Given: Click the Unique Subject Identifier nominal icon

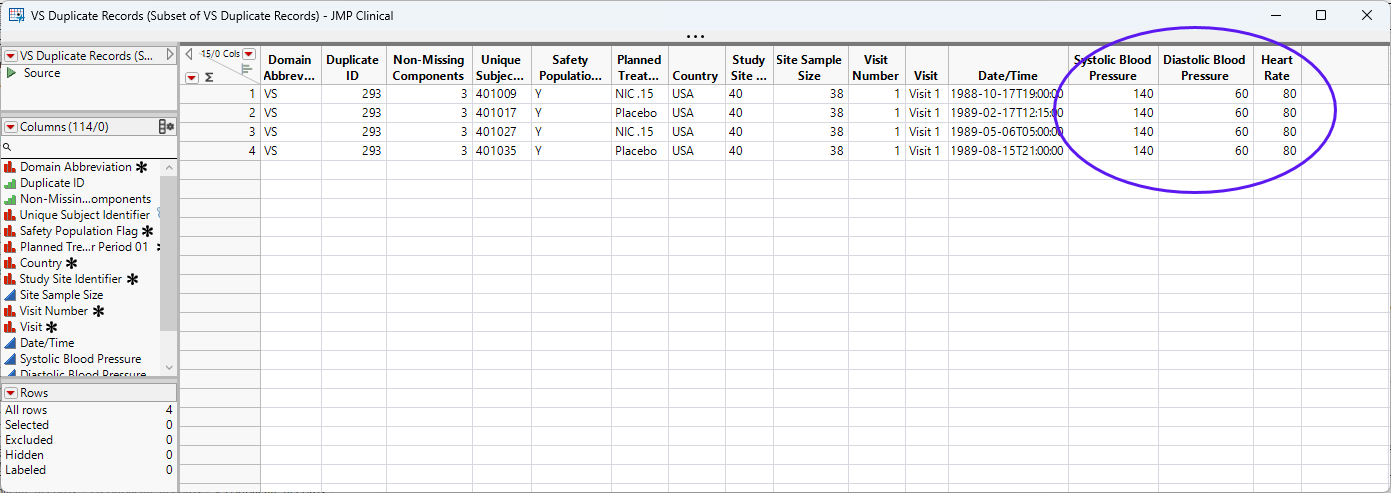Looking at the screenshot, I should click(11, 215).
